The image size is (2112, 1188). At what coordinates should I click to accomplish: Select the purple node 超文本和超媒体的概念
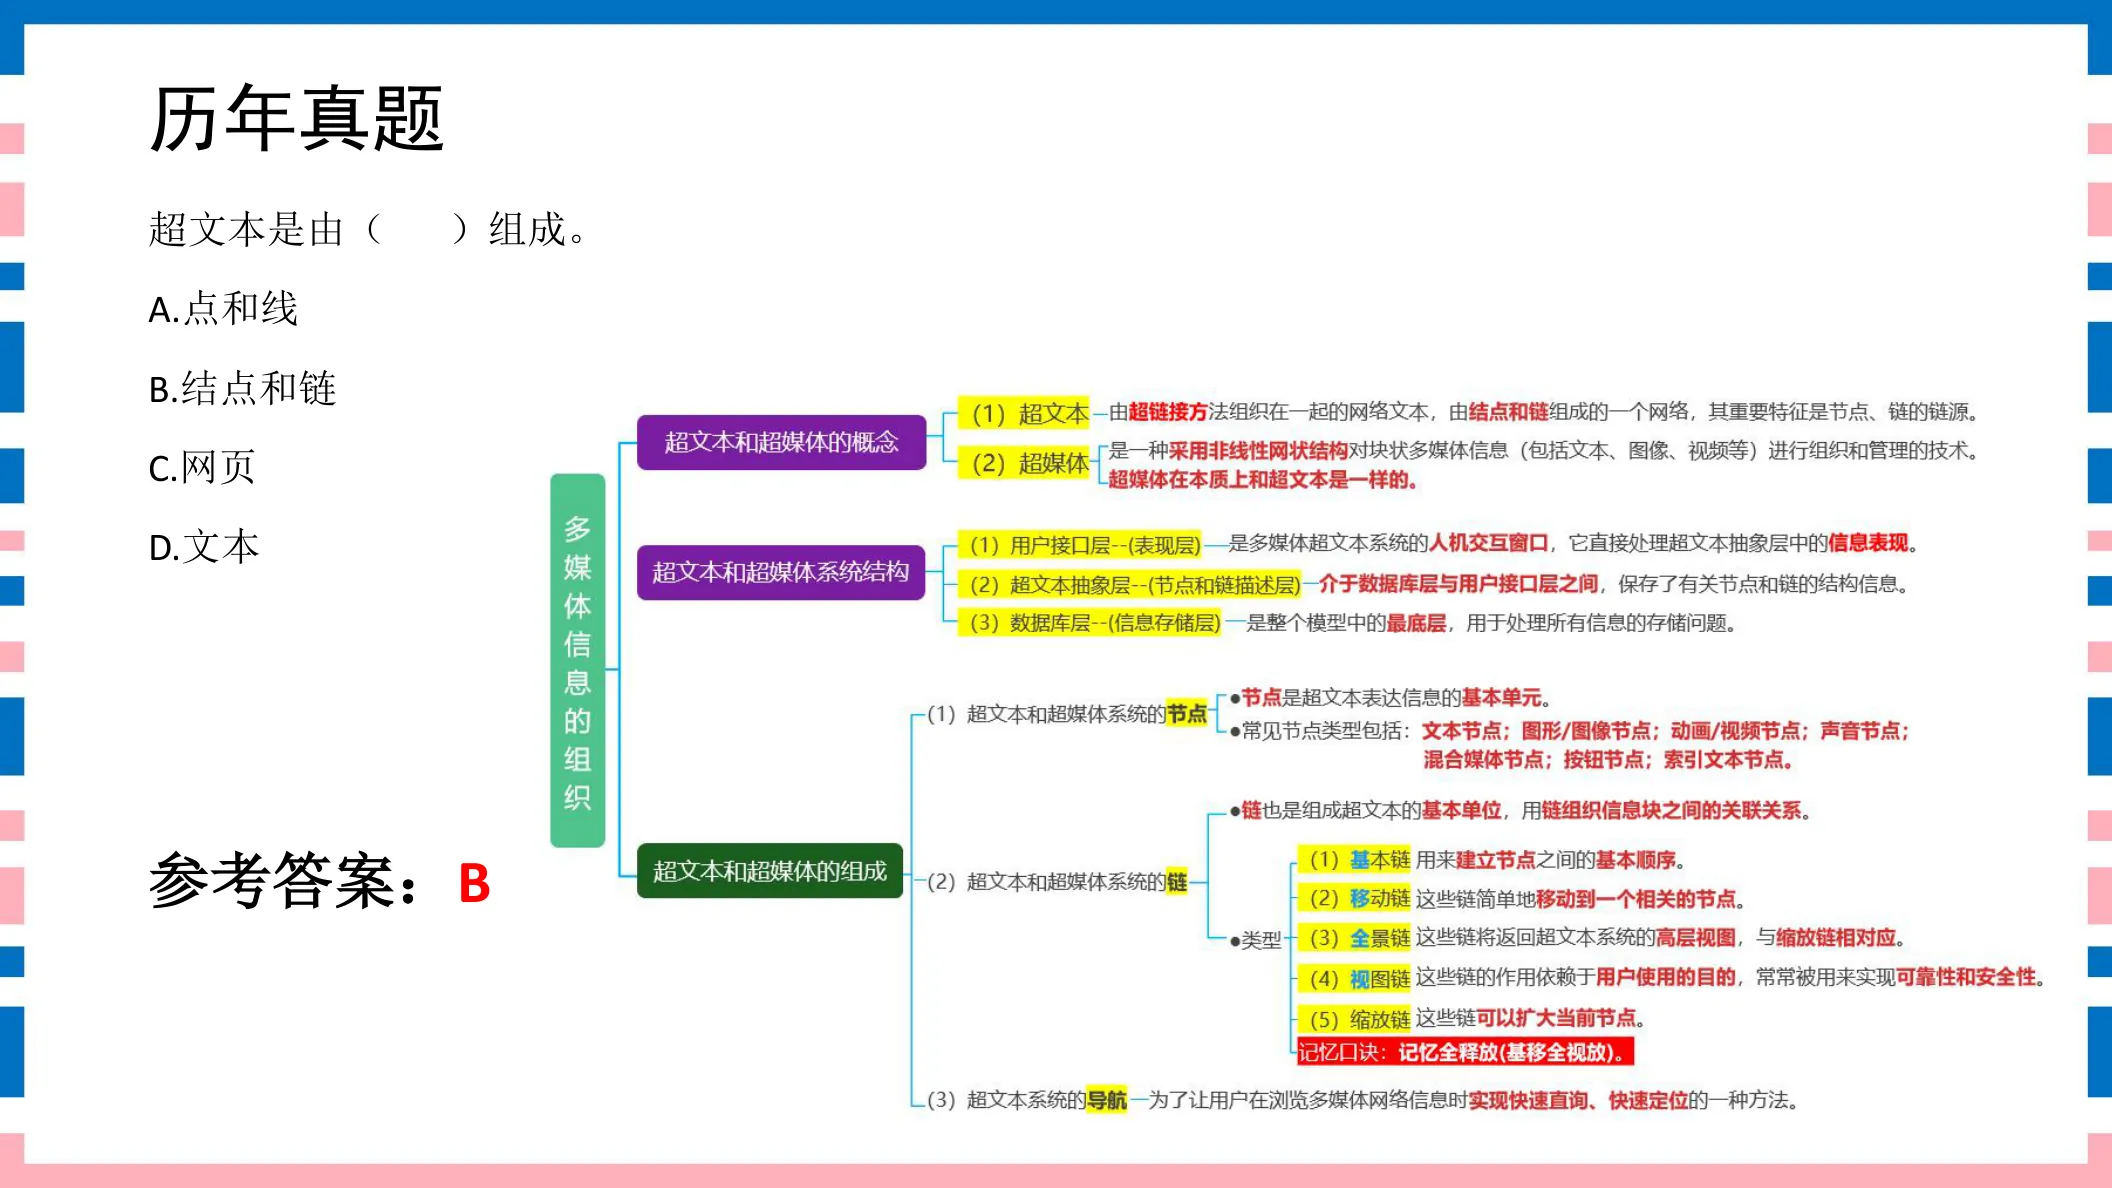pos(781,442)
